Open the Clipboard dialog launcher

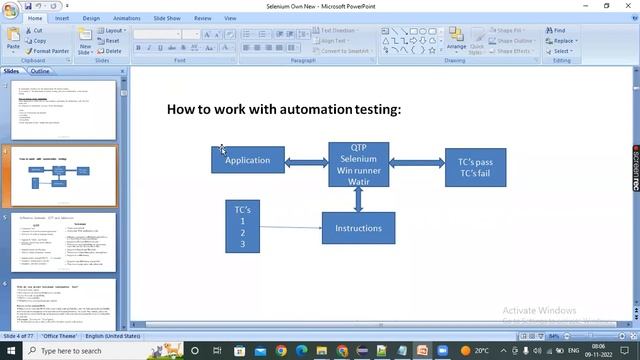click(68, 60)
